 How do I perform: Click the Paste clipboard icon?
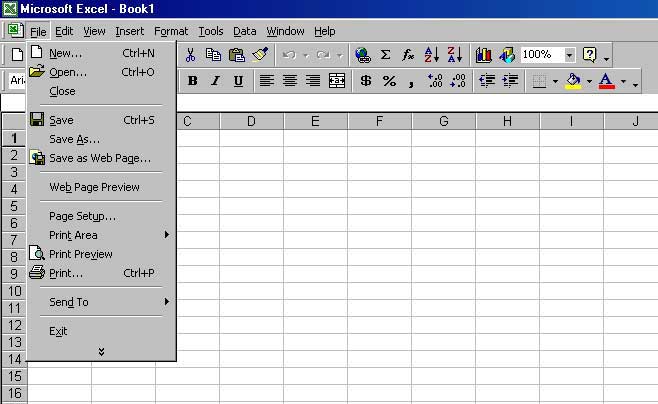(x=237, y=55)
